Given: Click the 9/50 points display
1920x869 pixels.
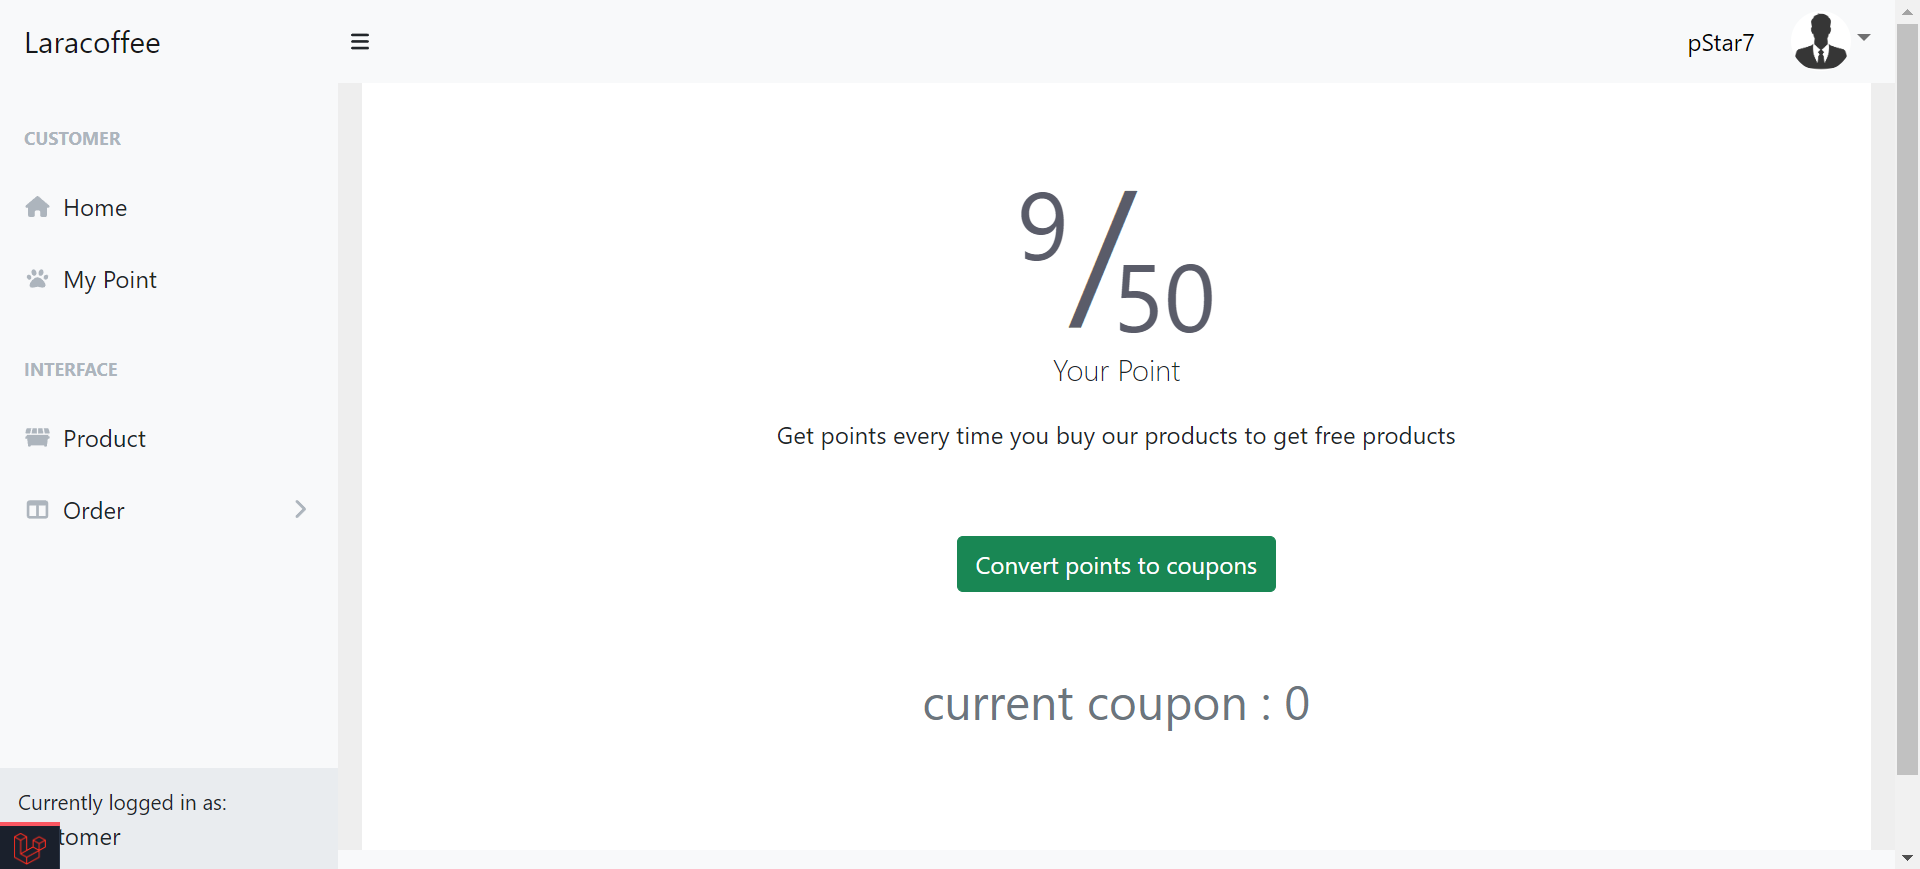Looking at the screenshot, I should point(1116,262).
